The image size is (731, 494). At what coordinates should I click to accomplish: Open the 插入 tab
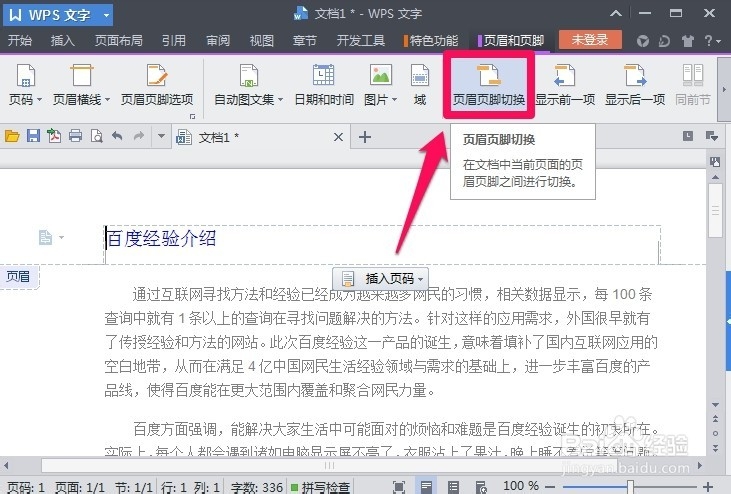[x=62, y=41]
